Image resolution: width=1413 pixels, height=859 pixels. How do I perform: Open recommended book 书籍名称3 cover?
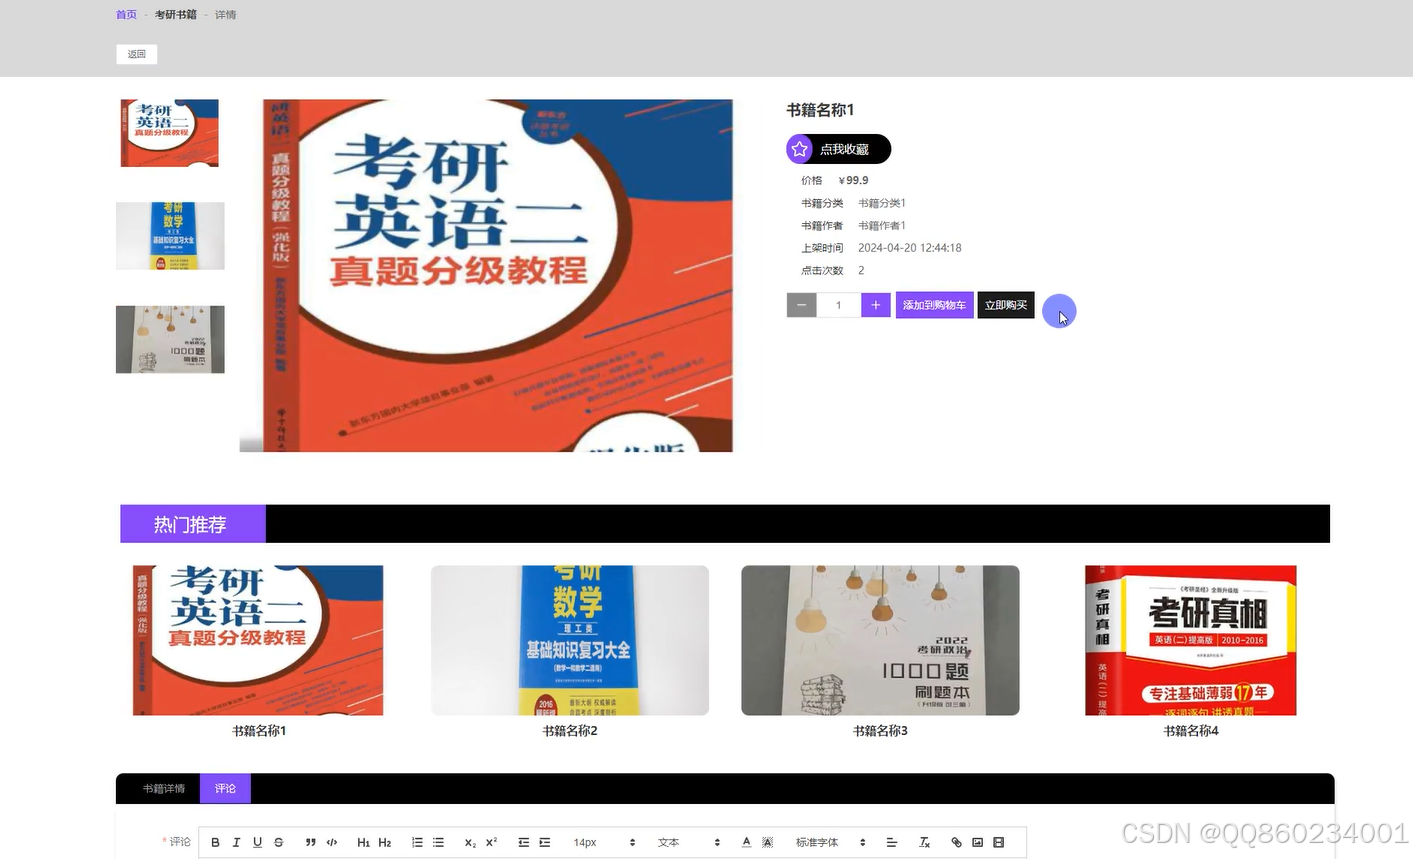pos(880,640)
